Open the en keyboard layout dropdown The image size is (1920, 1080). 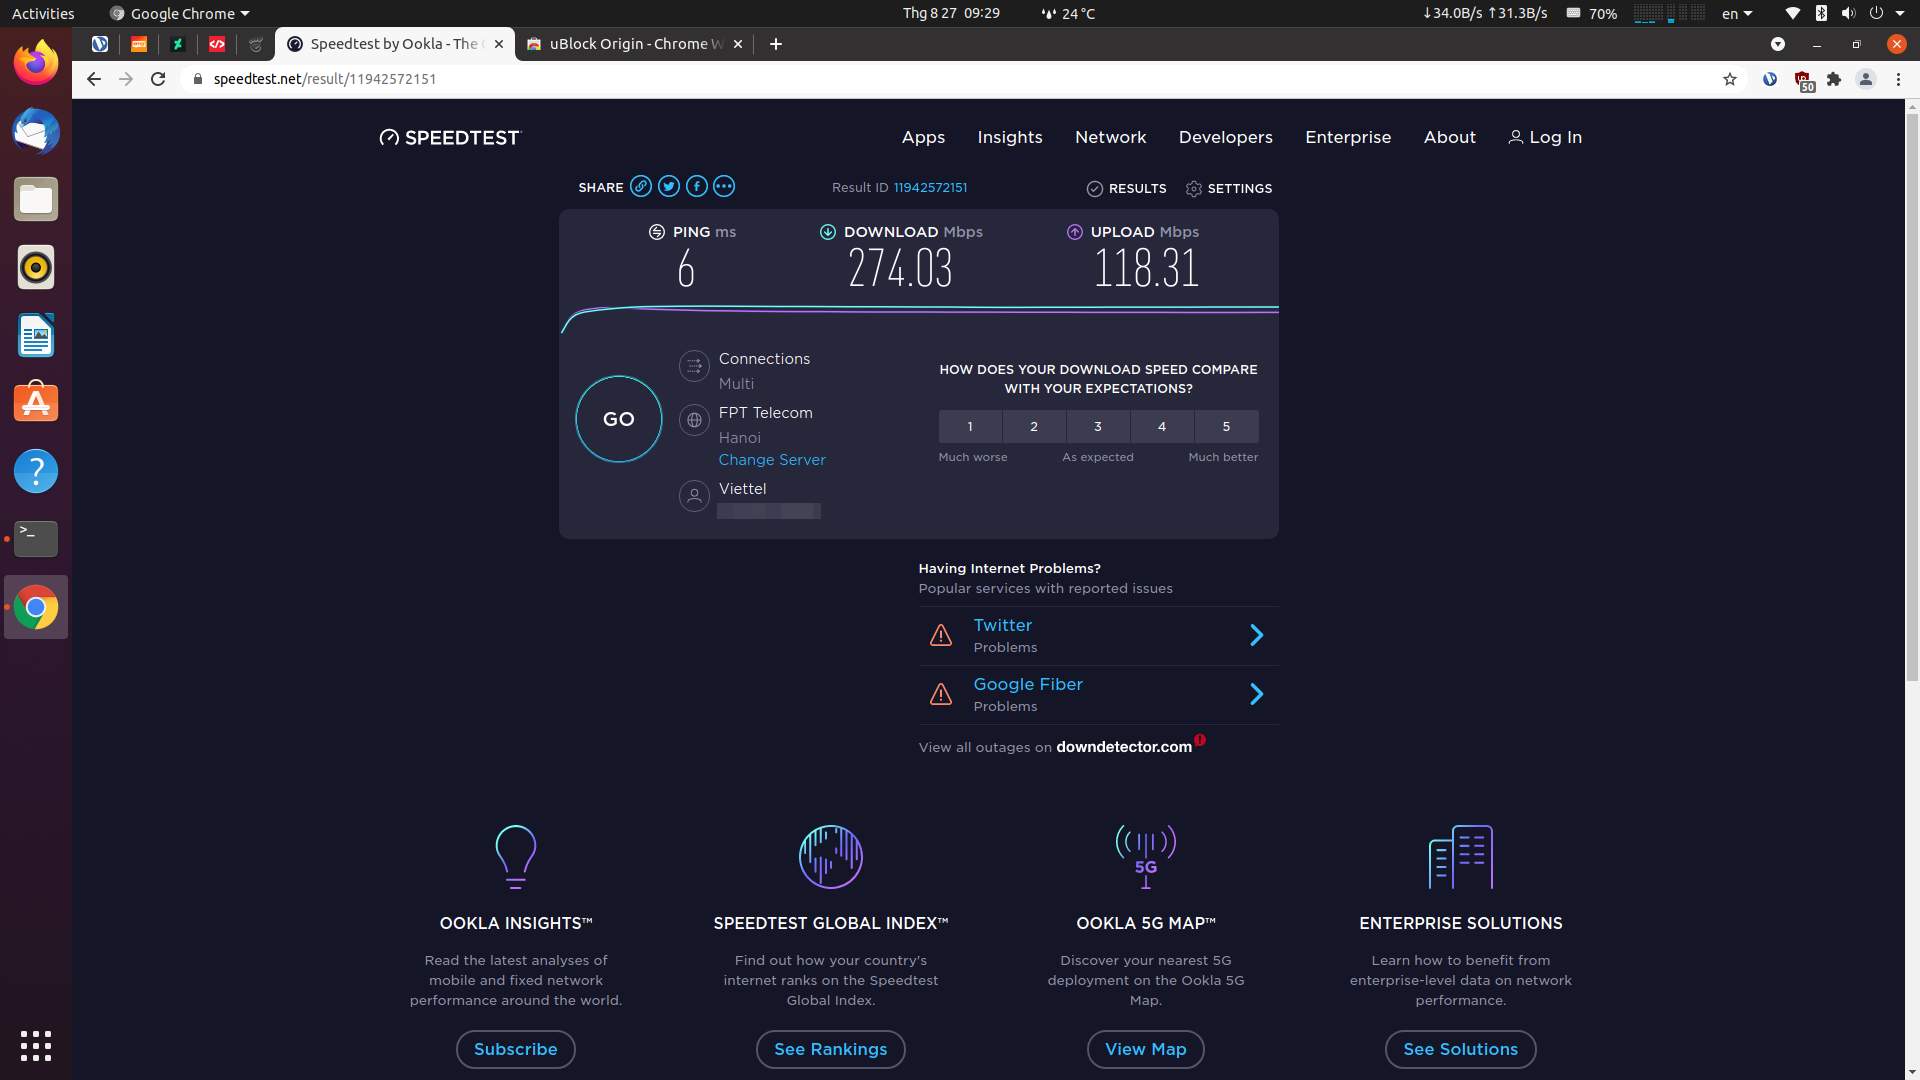(1737, 14)
